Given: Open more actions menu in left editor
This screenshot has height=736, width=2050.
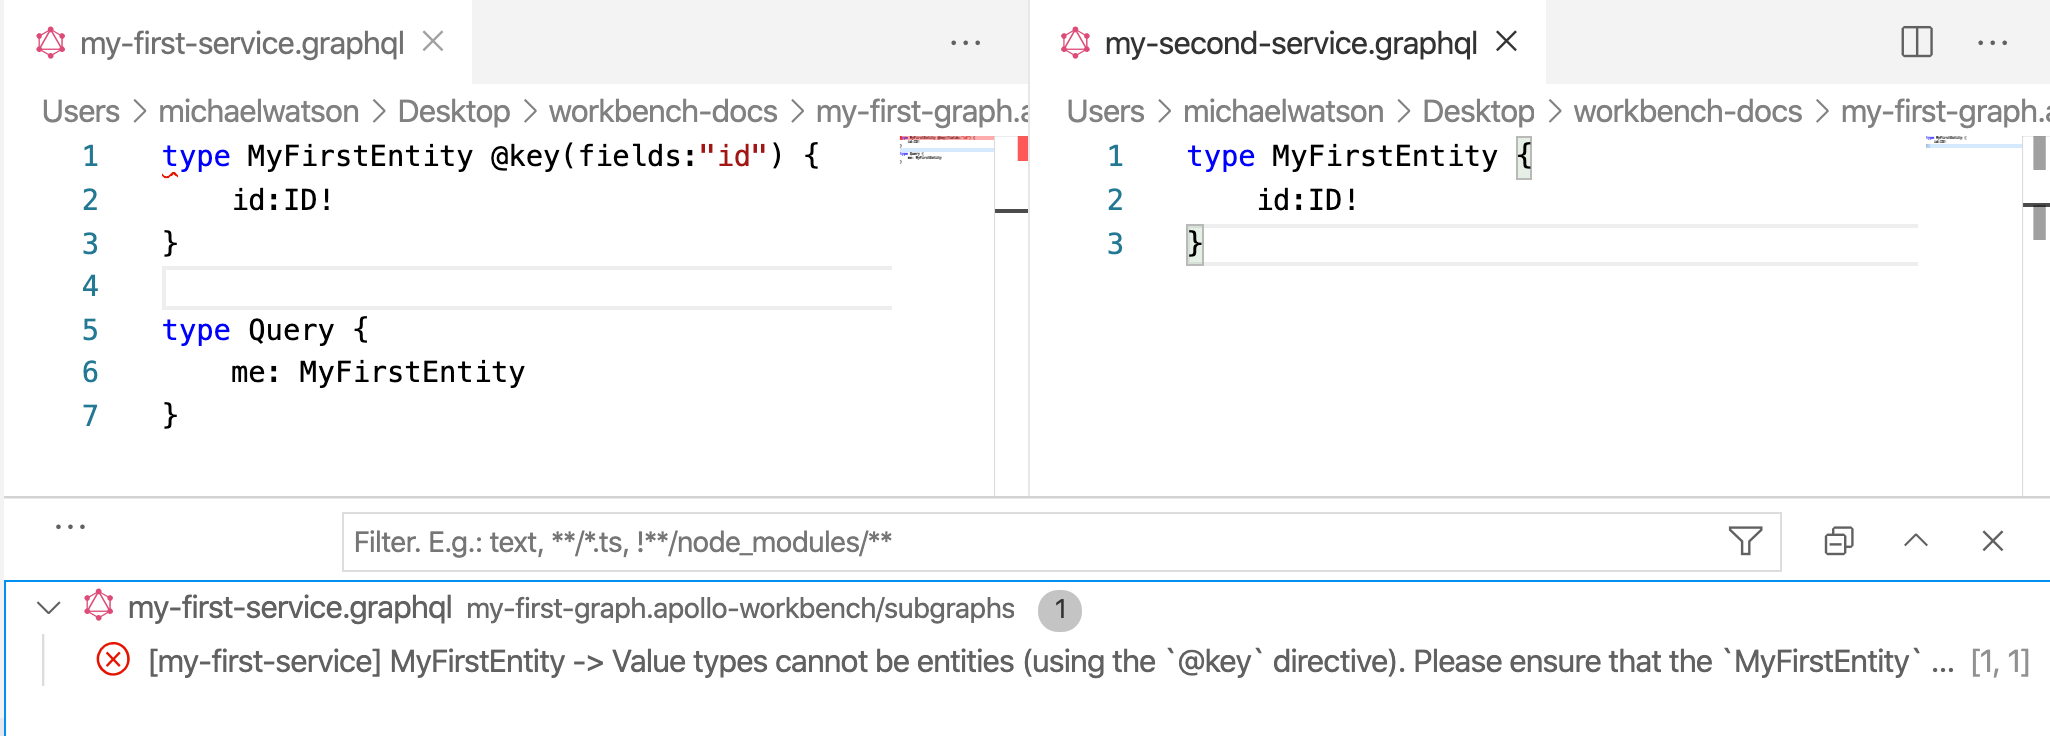Looking at the screenshot, I should 966,43.
